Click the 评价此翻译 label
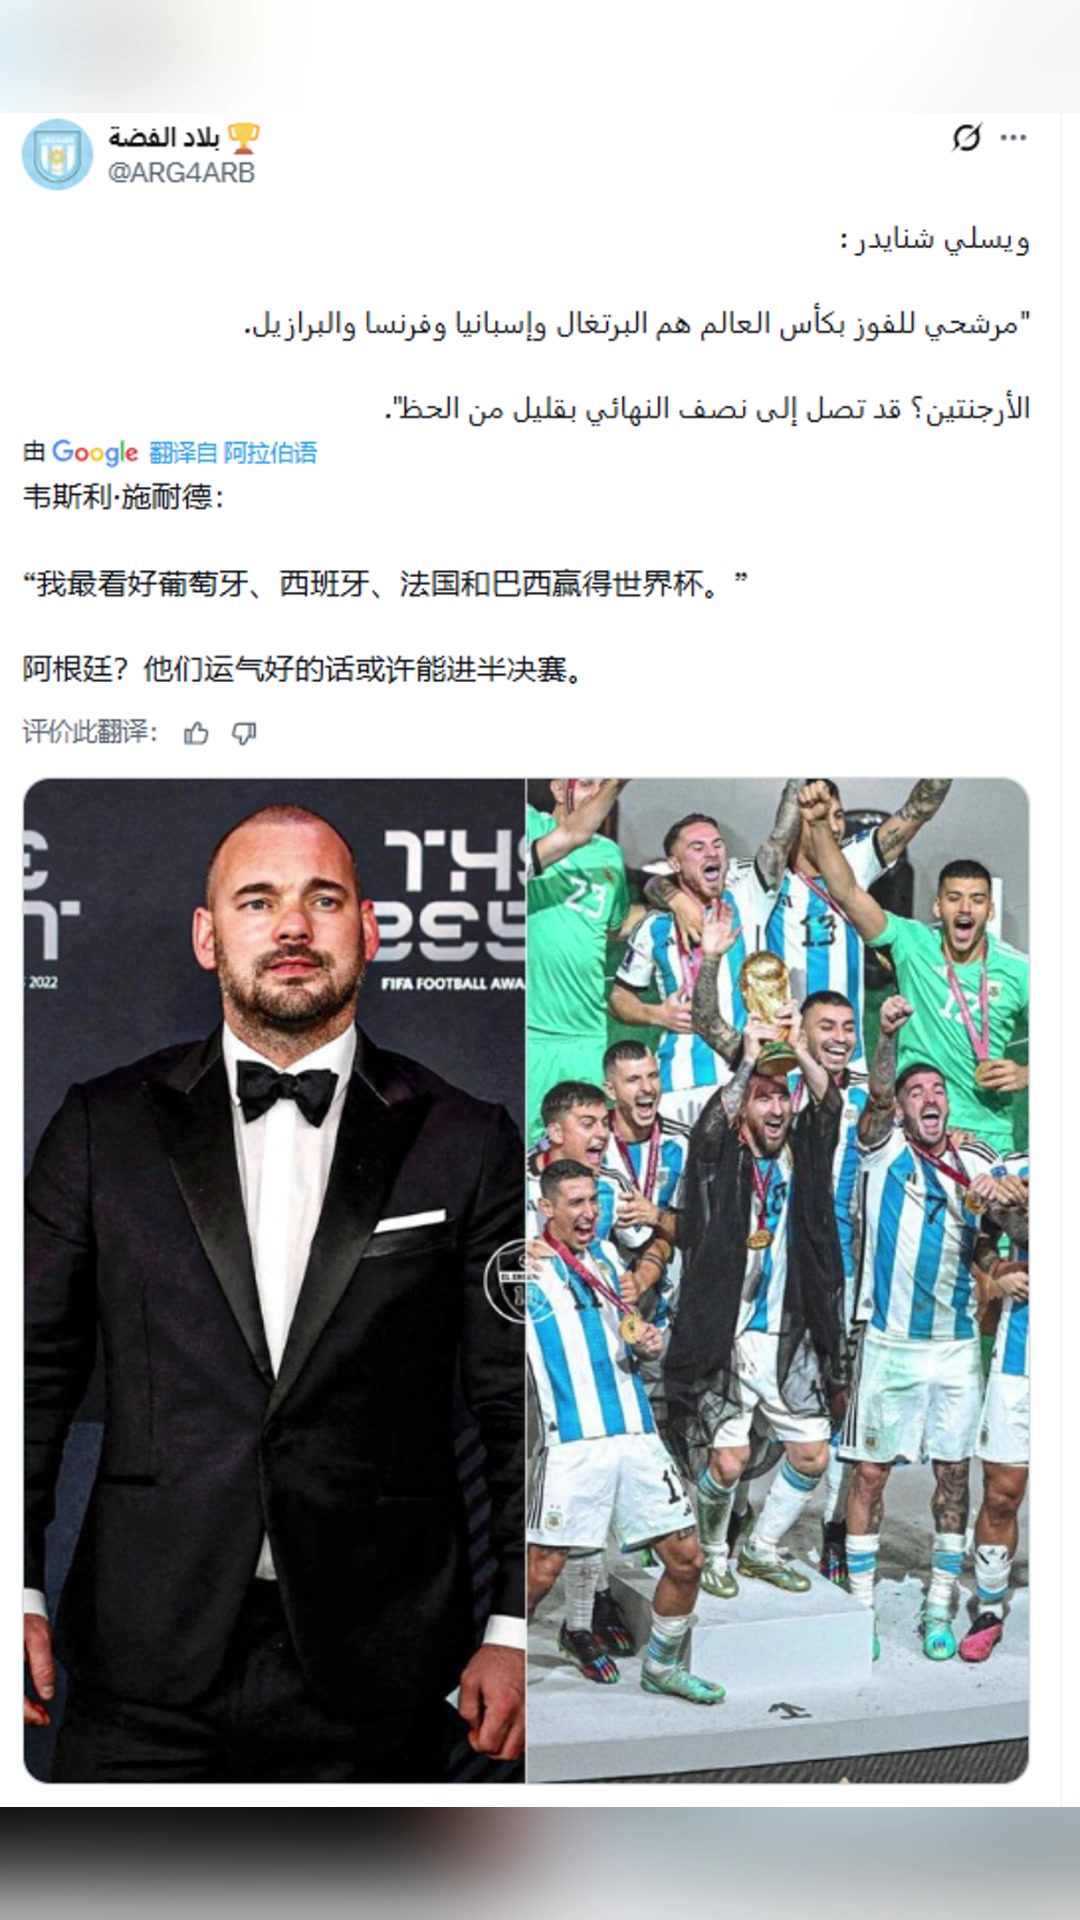The height and width of the screenshot is (1920, 1080). point(90,732)
